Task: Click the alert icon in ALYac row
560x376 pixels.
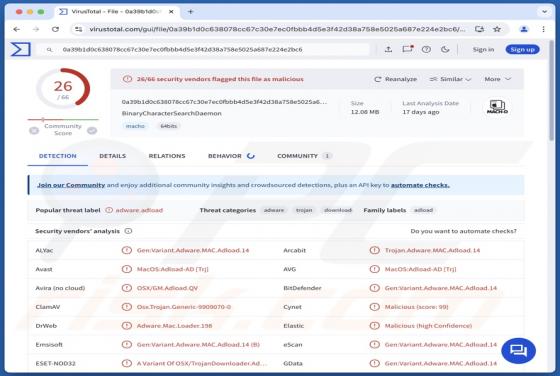Action: coord(126,250)
